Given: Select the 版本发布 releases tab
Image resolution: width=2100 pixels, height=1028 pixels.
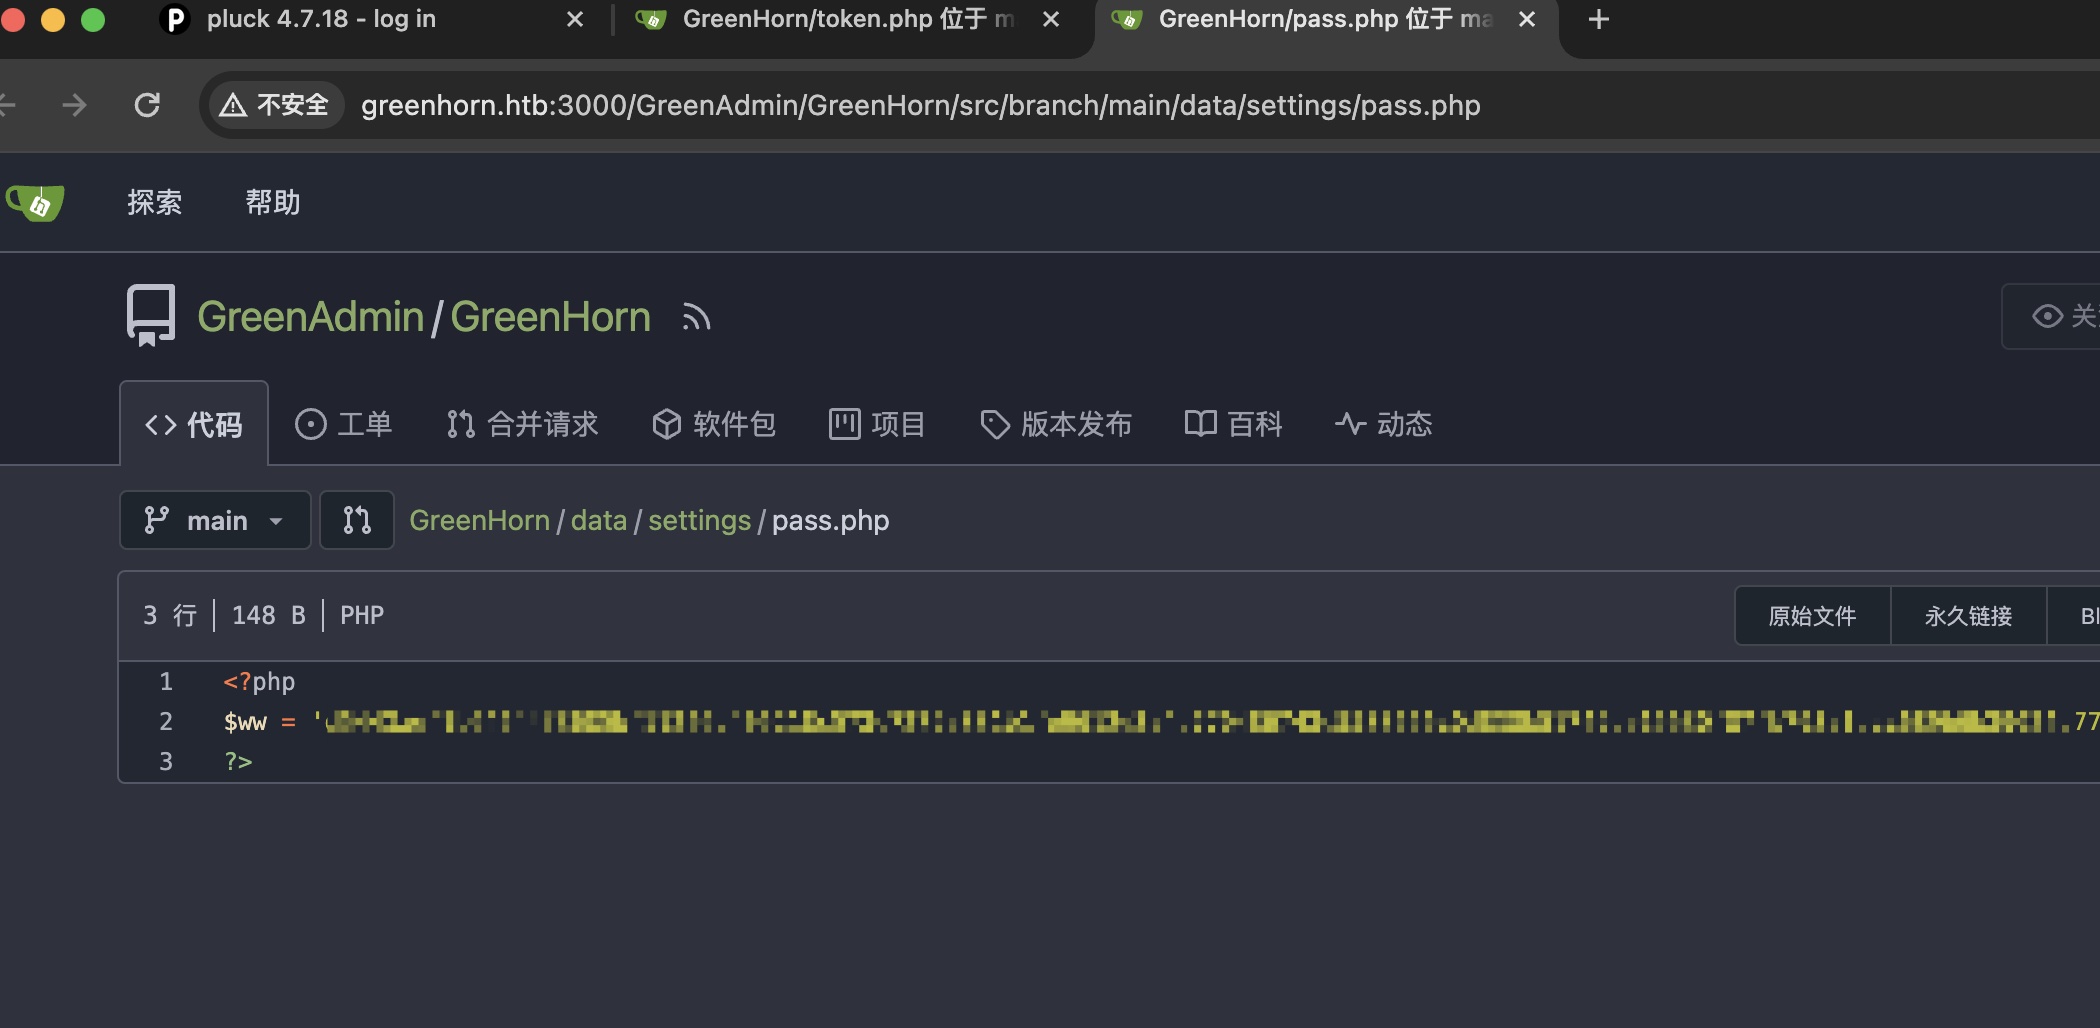Looking at the screenshot, I should 1056,424.
